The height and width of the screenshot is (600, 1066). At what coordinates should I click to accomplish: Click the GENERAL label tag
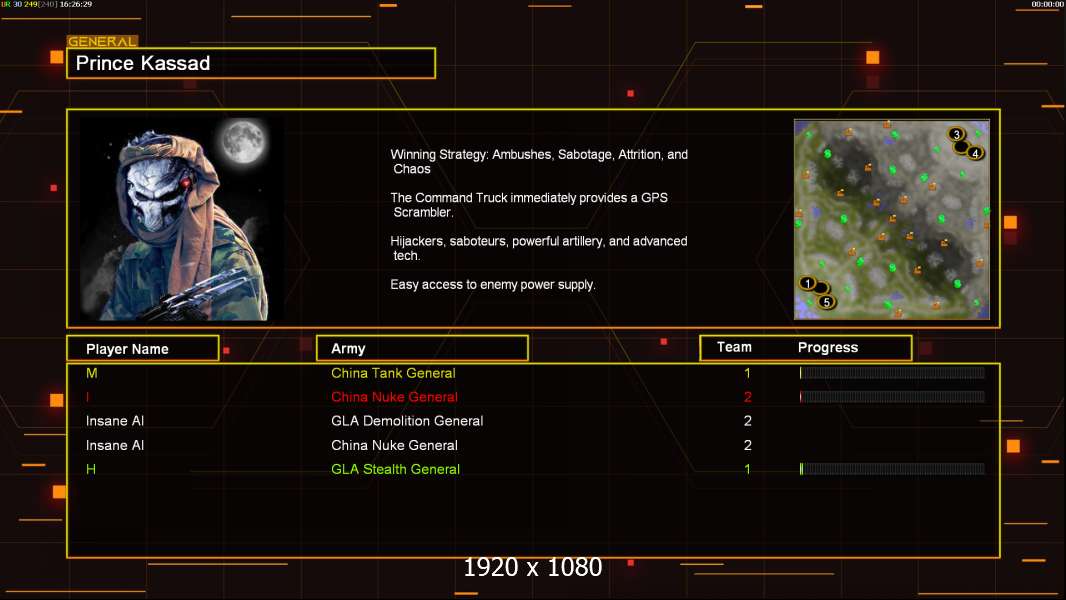click(x=102, y=41)
